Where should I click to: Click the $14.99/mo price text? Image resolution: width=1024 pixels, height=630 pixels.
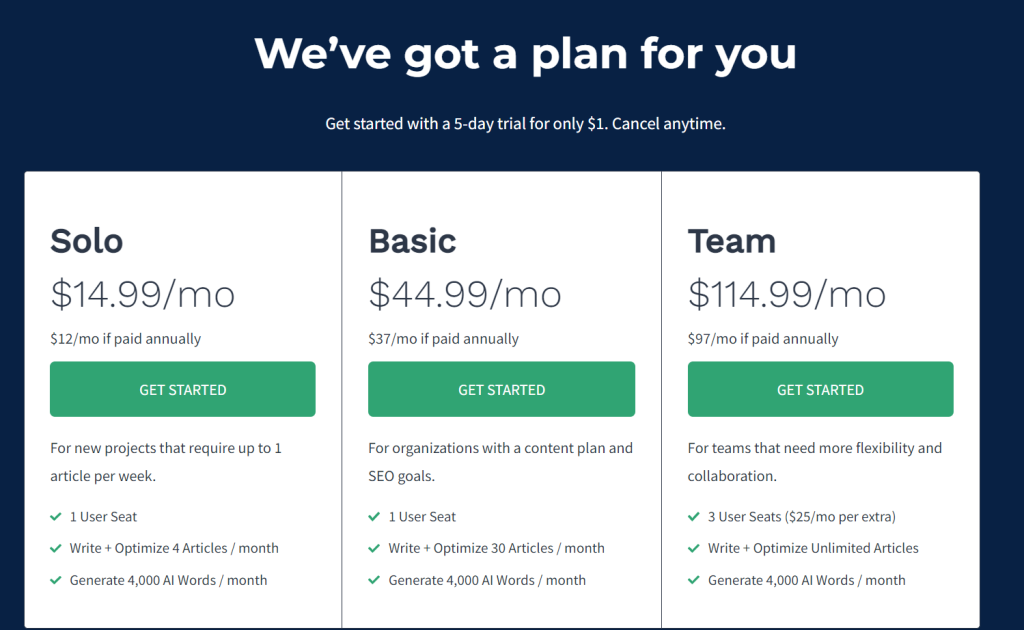point(142,294)
